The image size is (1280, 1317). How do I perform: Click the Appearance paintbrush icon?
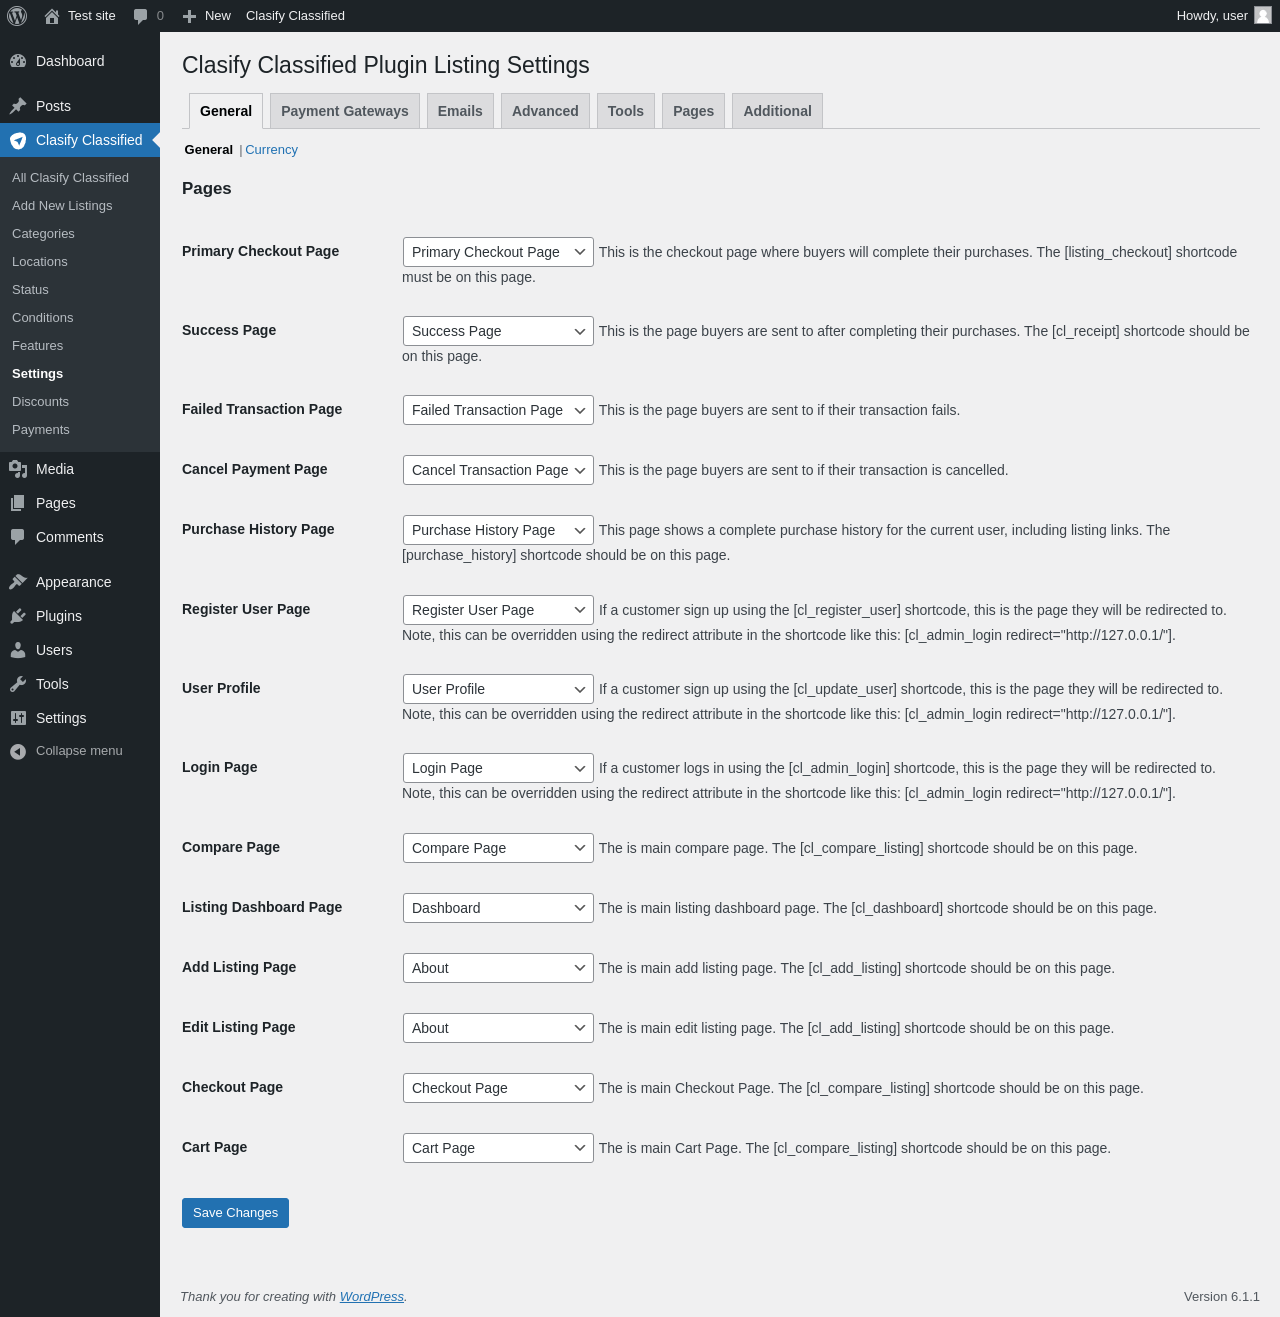tap(18, 582)
